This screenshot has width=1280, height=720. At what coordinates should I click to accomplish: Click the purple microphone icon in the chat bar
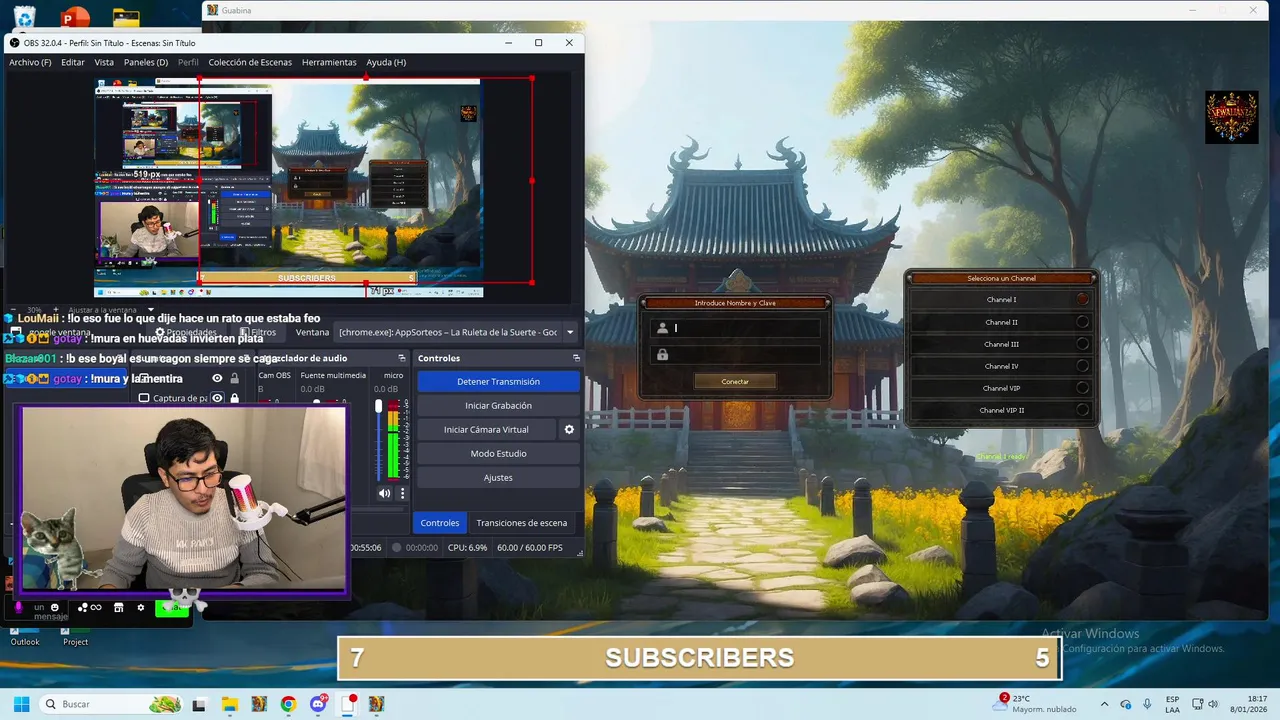click(18, 607)
